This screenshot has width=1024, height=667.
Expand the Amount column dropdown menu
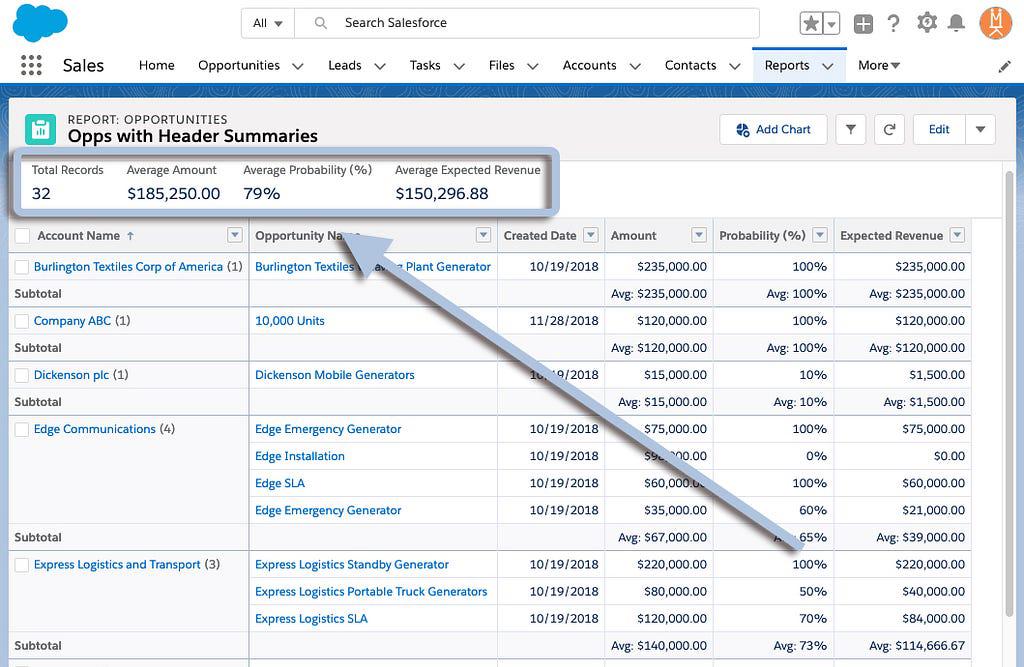[x=699, y=236]
